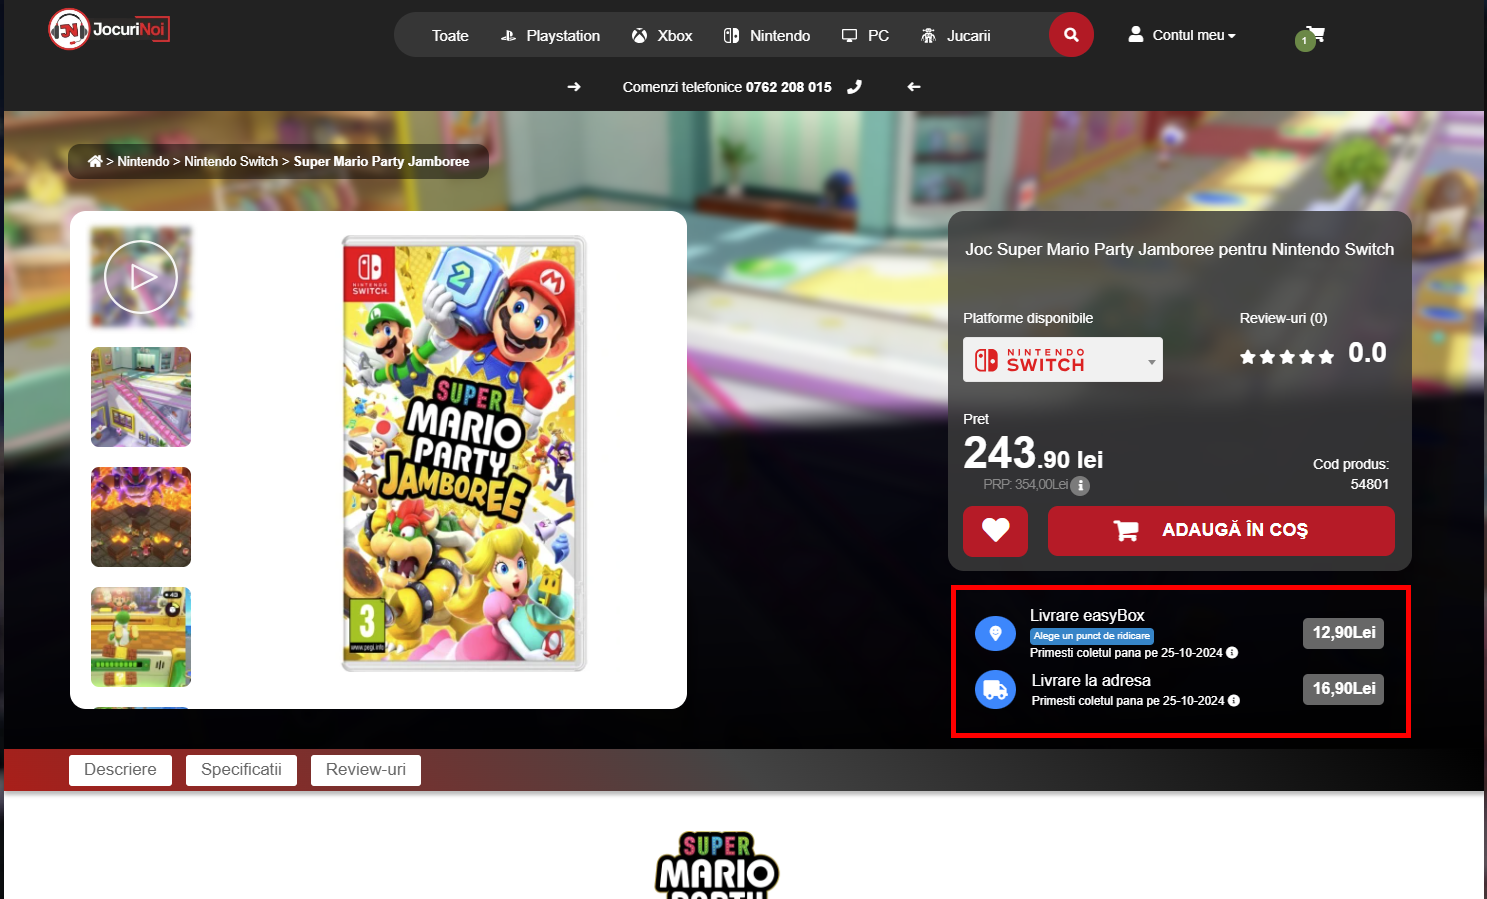The width and height of the screenshot is (1487, 899).
Task: Click the delivery truck icon
Action: pyautogui.click(x=995, y=689)
